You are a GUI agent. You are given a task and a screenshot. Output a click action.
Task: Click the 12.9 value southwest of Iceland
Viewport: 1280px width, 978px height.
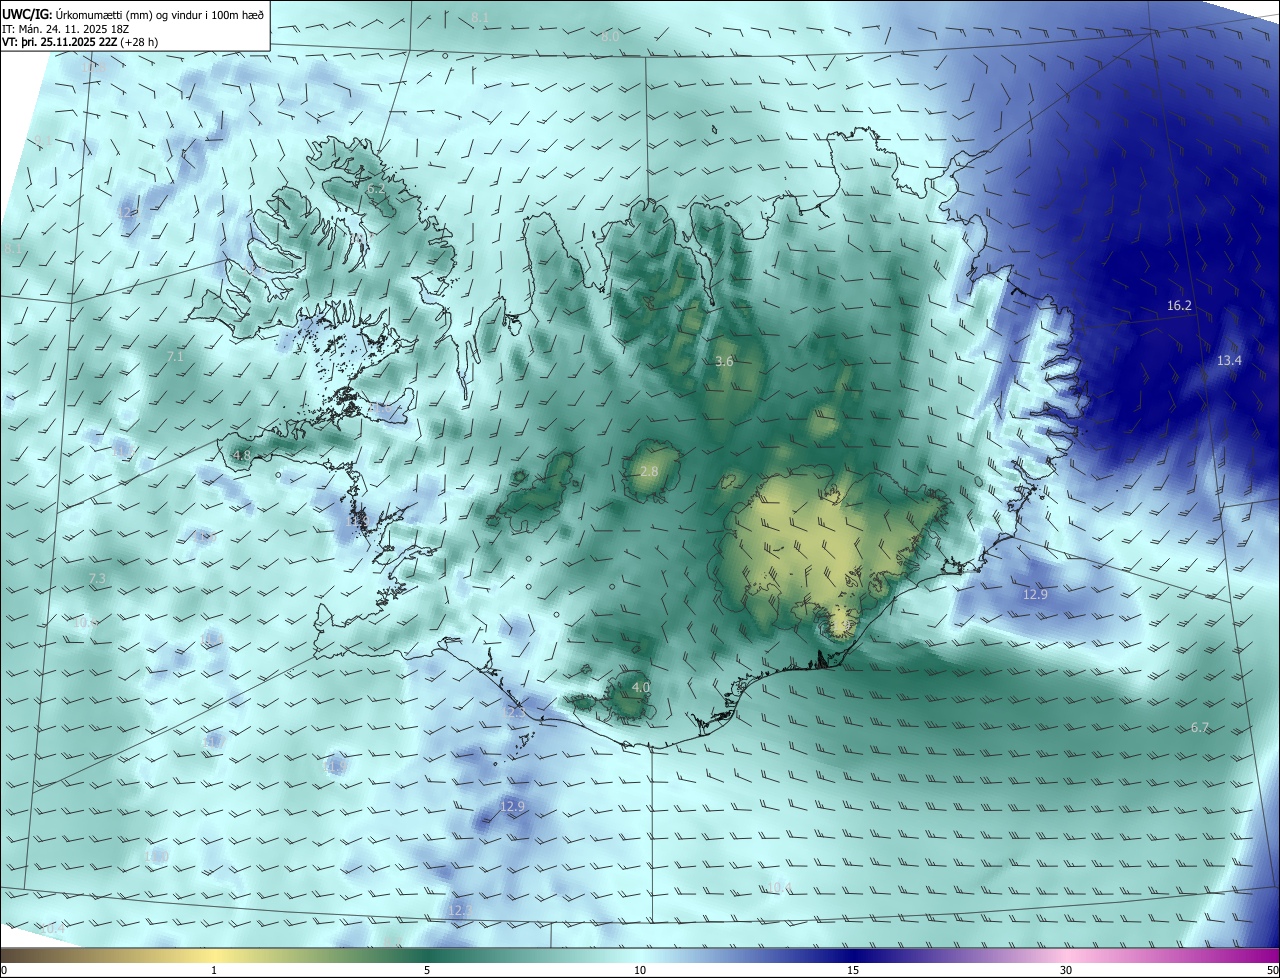(512, 805)
